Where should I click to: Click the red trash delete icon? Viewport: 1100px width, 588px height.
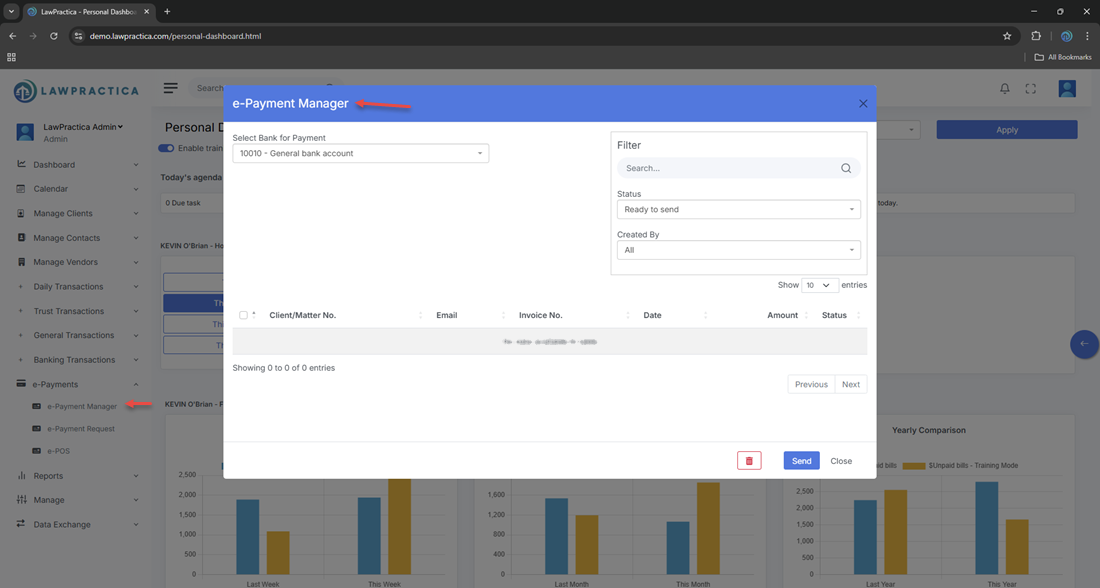tap(749, 461)
